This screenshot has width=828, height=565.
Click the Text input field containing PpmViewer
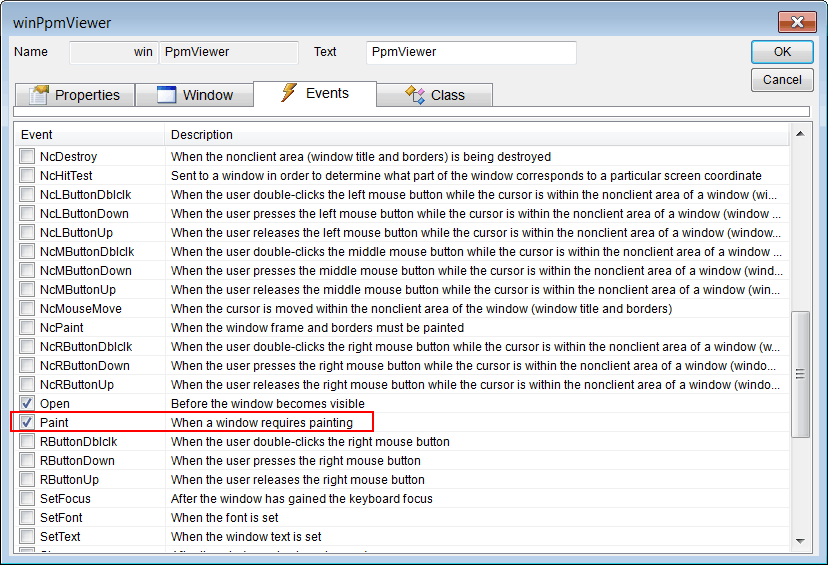(x=471, y=52)
